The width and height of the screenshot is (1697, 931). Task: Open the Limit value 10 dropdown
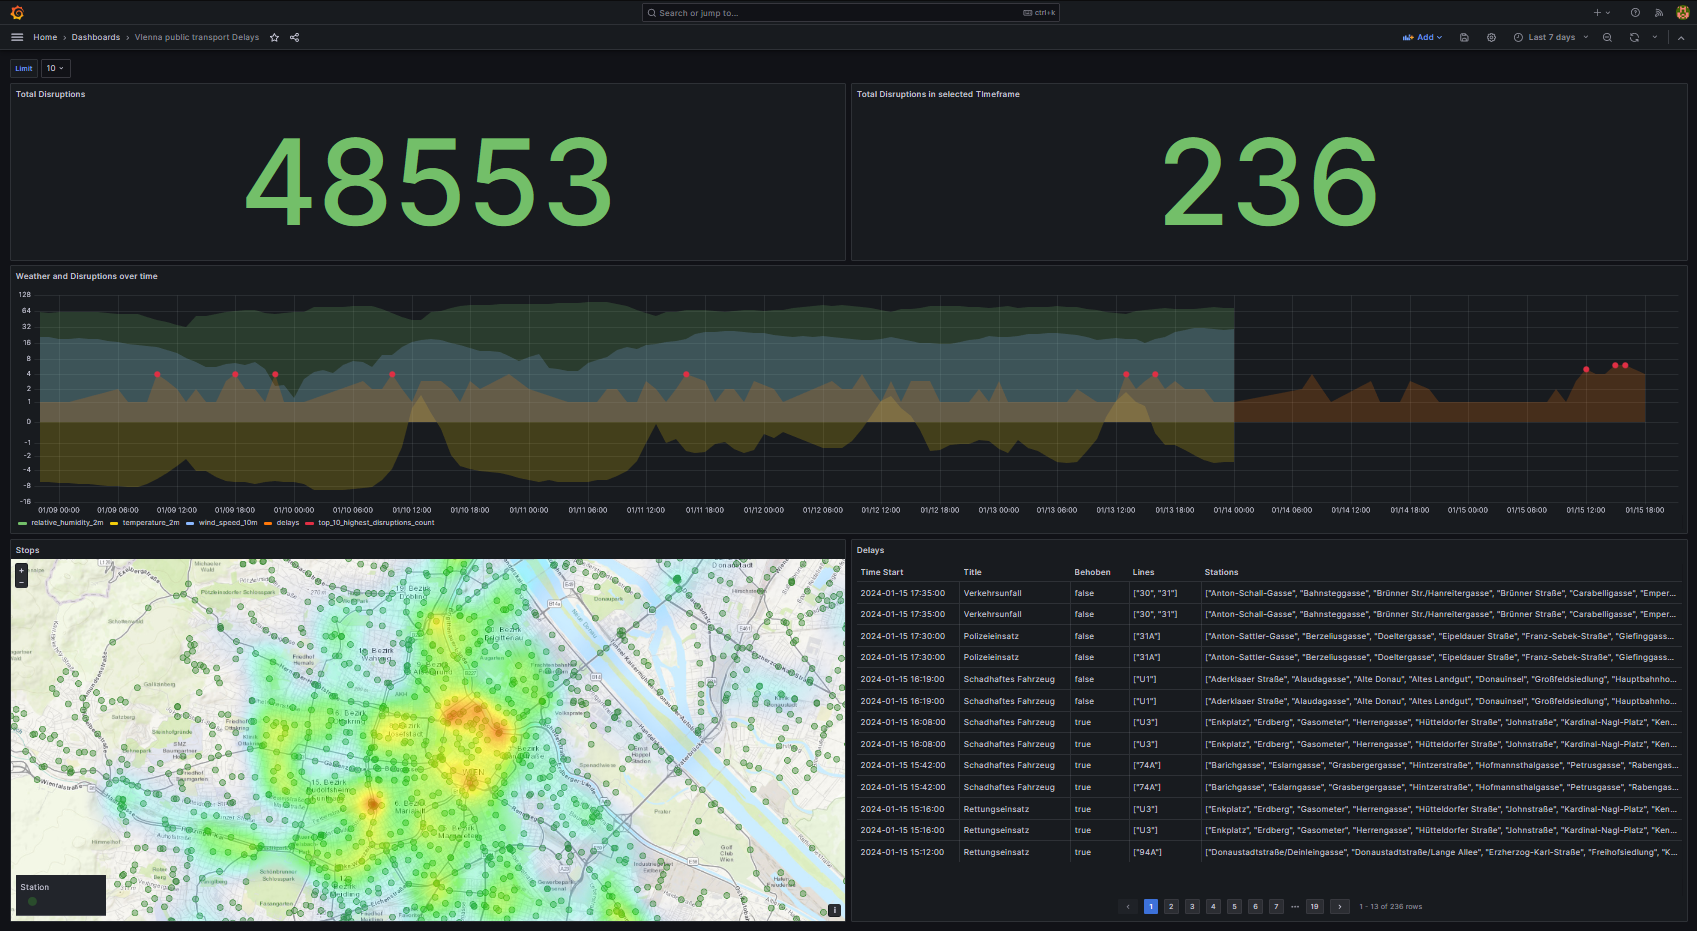point(55,68)
